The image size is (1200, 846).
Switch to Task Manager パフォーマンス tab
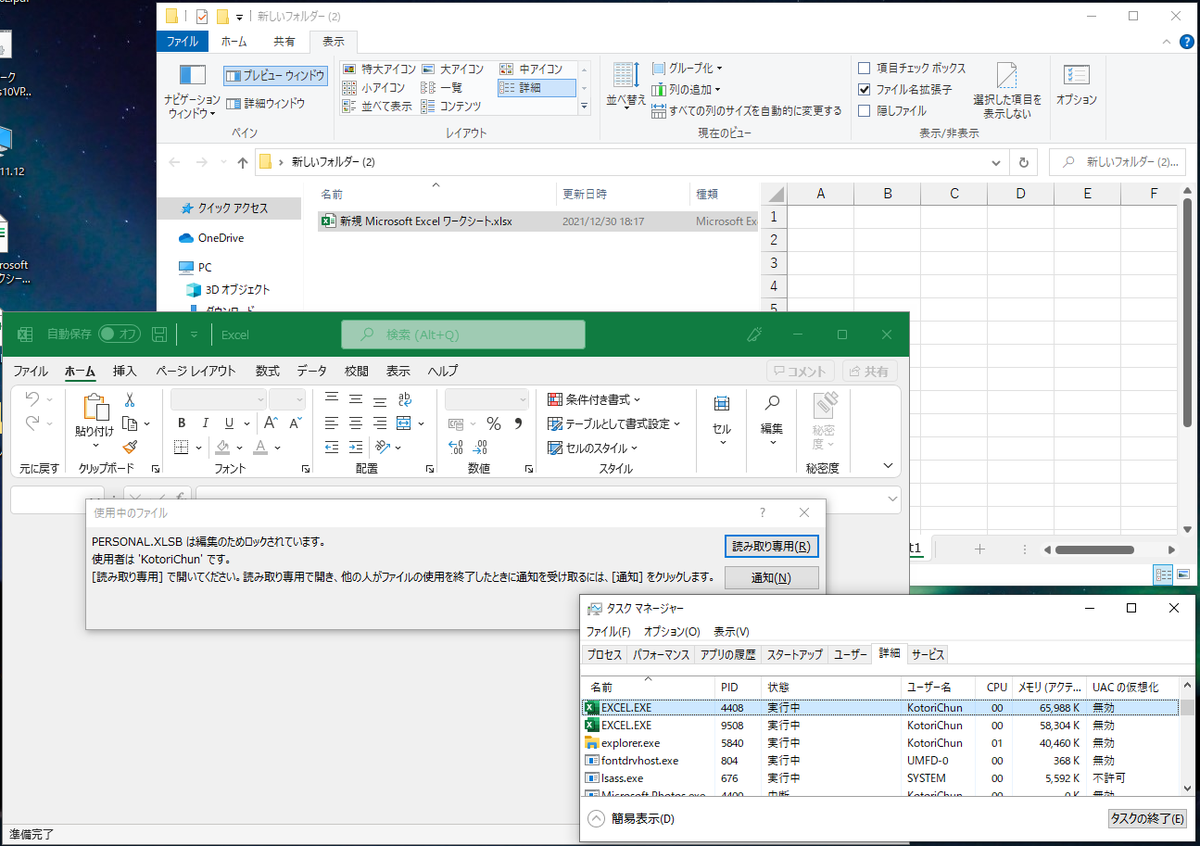coord(661,655)
